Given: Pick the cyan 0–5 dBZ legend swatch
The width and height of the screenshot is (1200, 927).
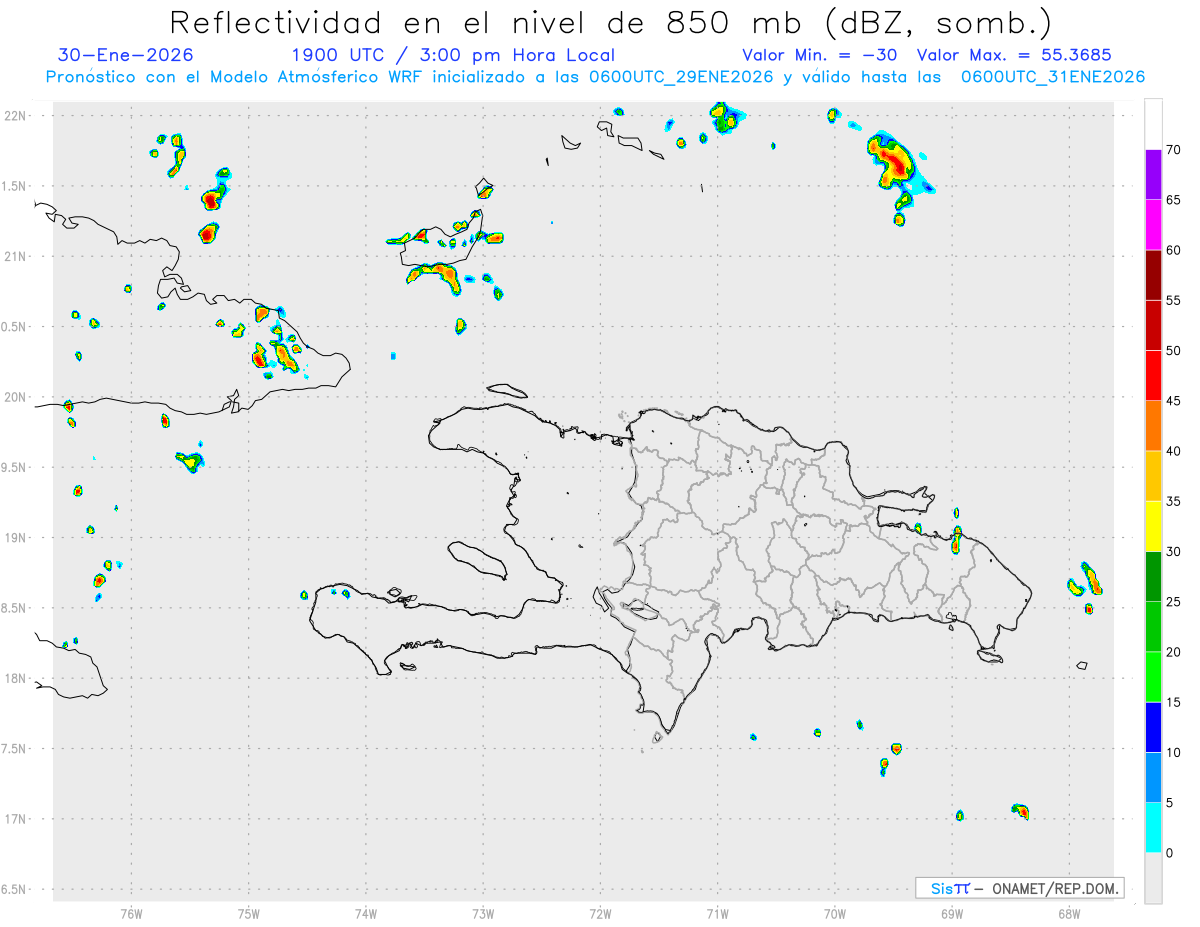Looking at the screenshot, I should [x=1153, y=827].
